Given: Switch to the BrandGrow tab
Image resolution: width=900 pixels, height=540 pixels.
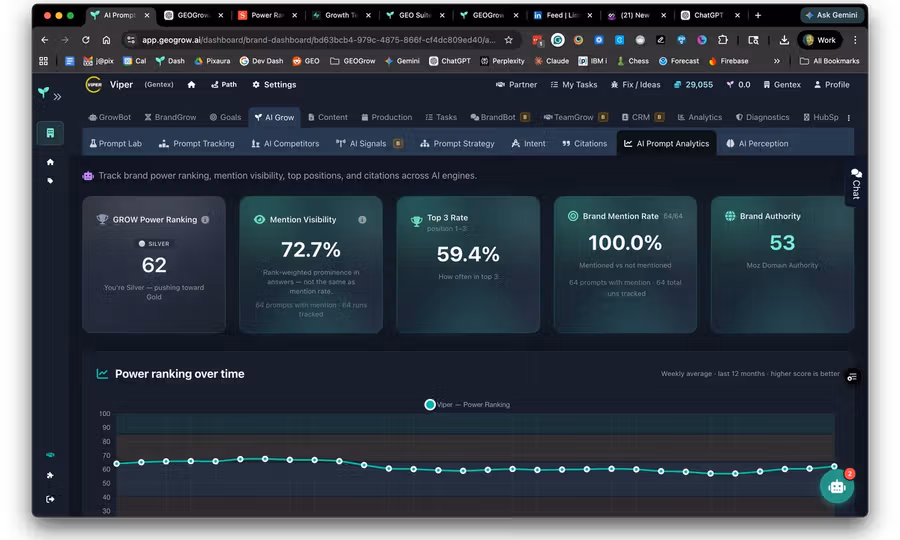Looking at the screenshot, I should tap(170, 117).
